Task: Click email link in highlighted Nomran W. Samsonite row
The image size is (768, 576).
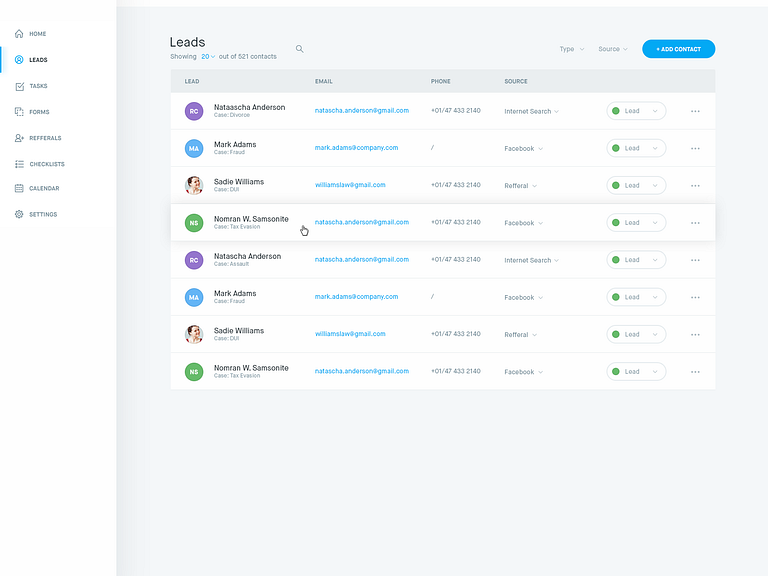Action: click(361, 222)
